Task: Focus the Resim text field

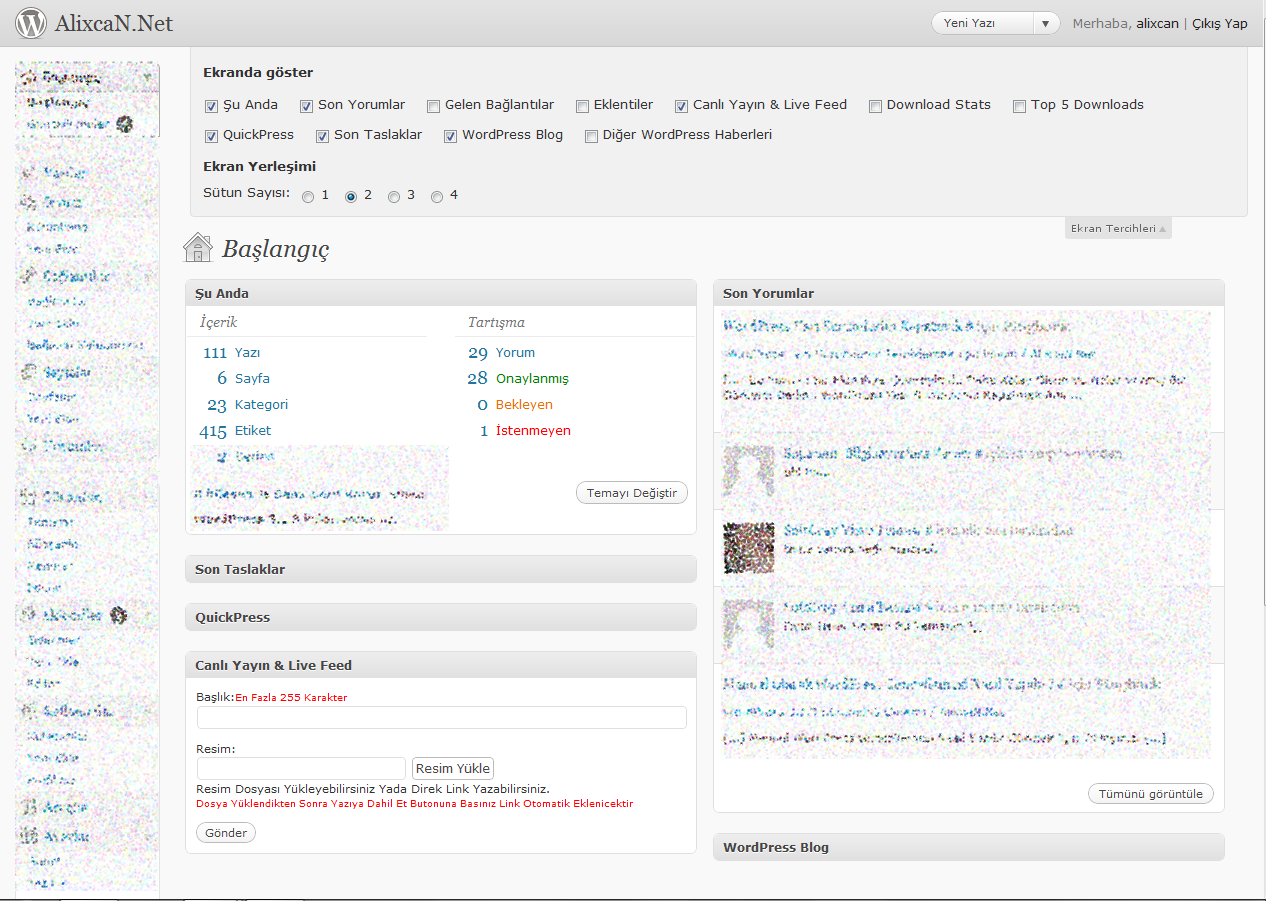Action: [x=301, y=768]
